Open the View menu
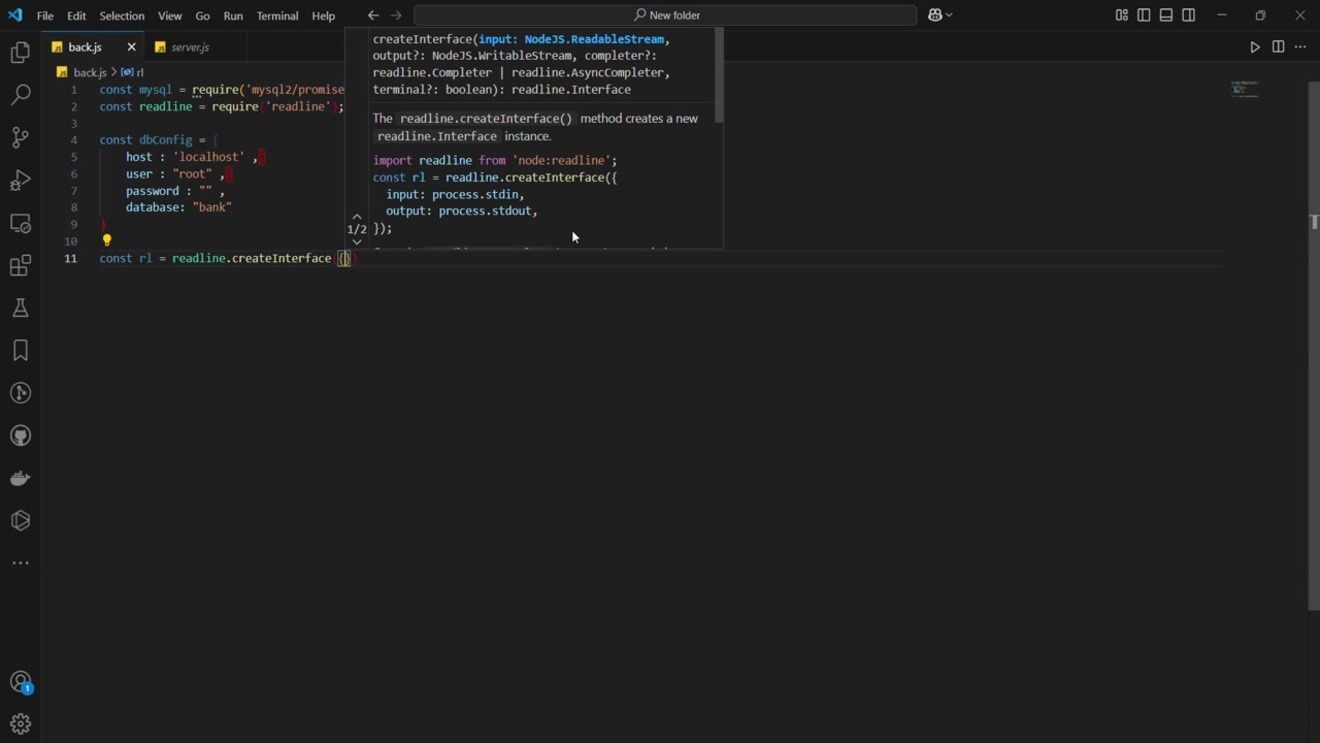The width and height of the screenshot is (1320, 743). tap(170, 16)
